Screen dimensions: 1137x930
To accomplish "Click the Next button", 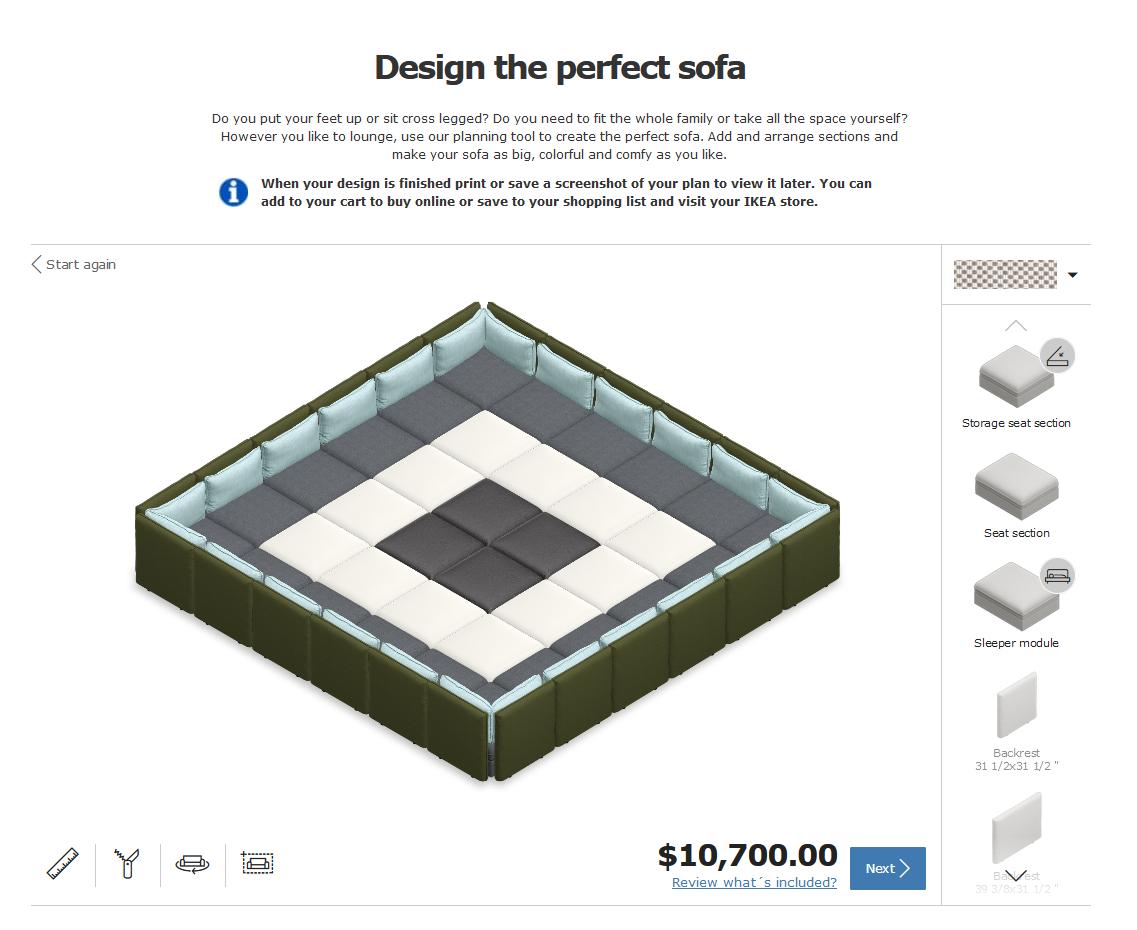I will point(887,868).
